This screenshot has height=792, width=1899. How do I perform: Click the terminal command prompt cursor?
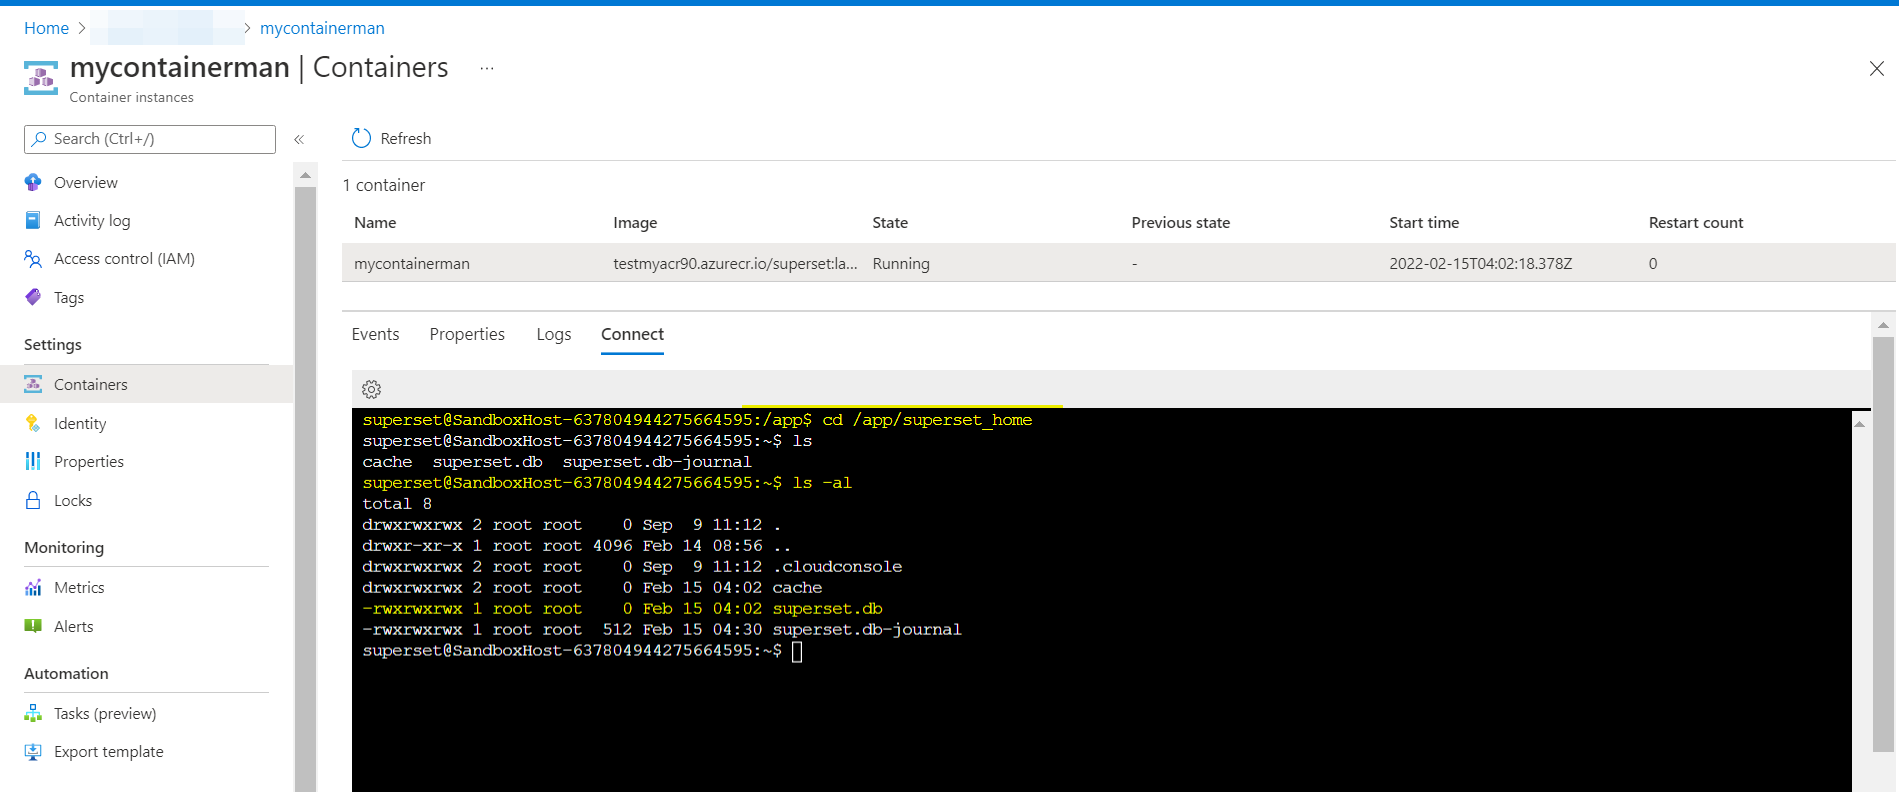click(x=797, y=651)
